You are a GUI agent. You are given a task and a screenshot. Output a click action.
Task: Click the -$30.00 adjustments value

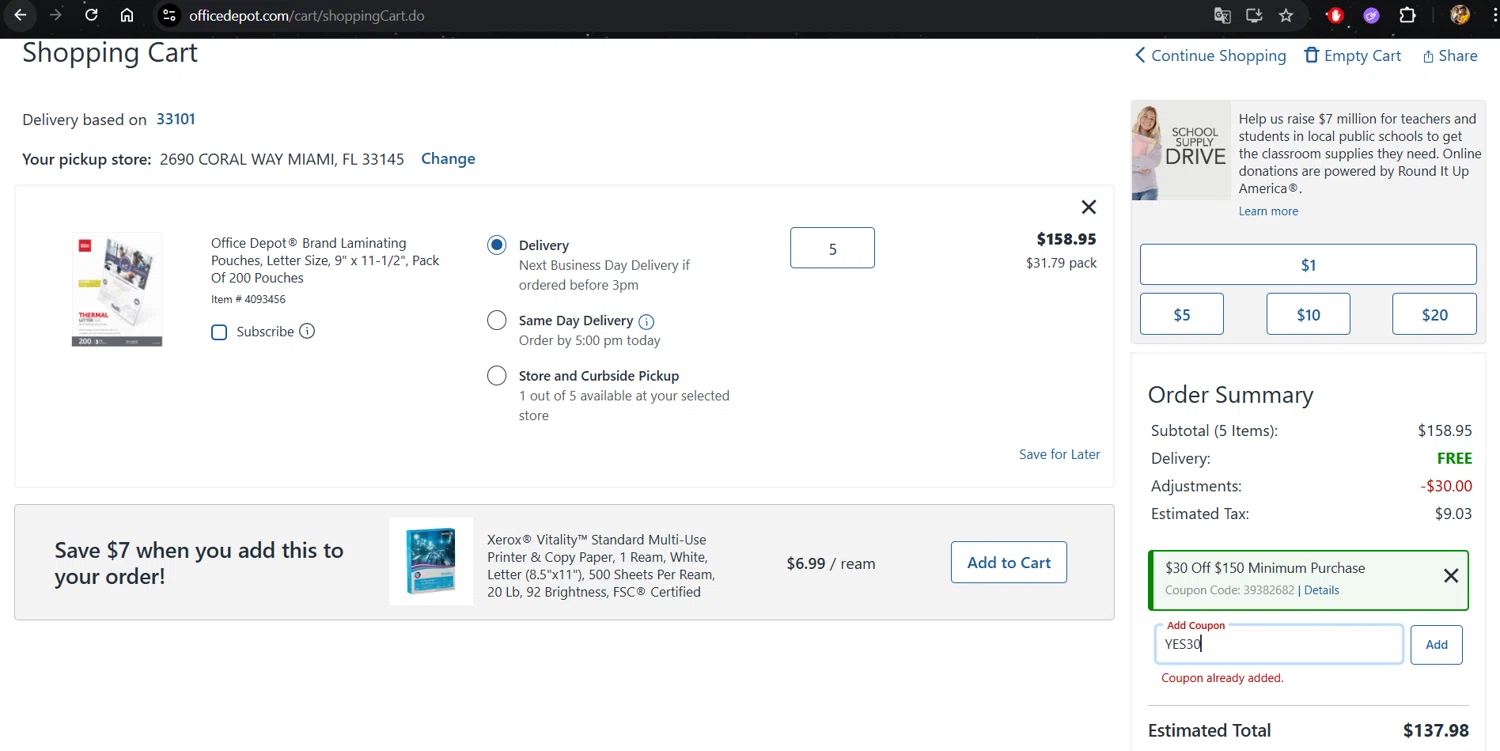click(1446, 486)
